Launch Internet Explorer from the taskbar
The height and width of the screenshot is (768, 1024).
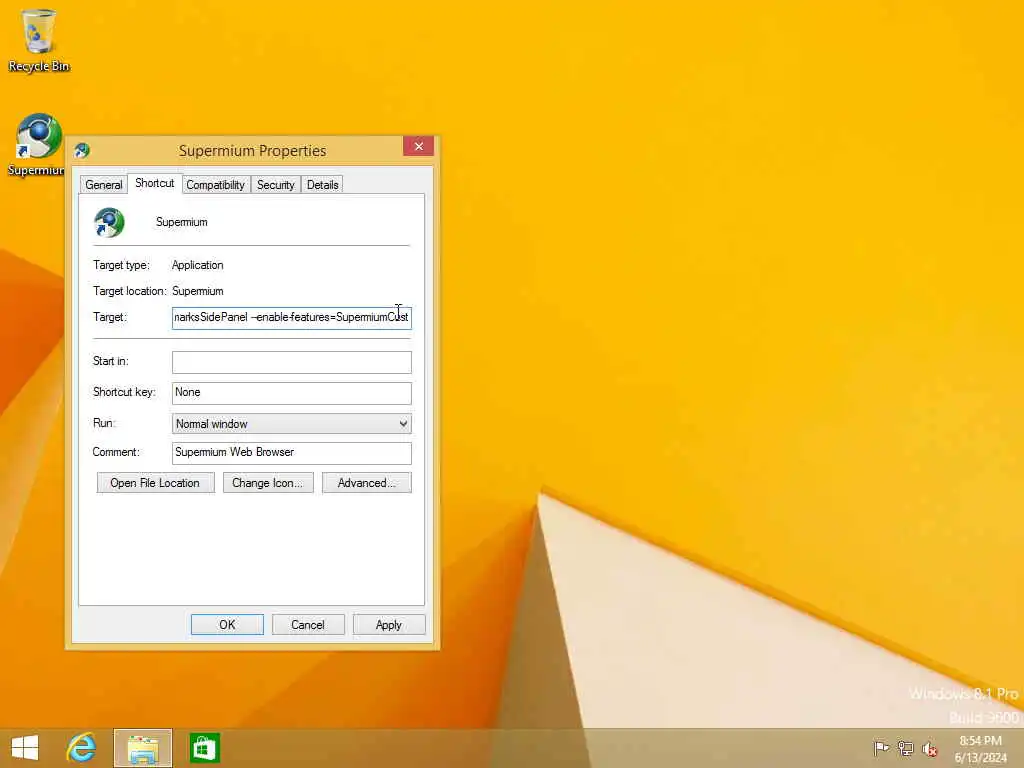click(x=82, y=748)
